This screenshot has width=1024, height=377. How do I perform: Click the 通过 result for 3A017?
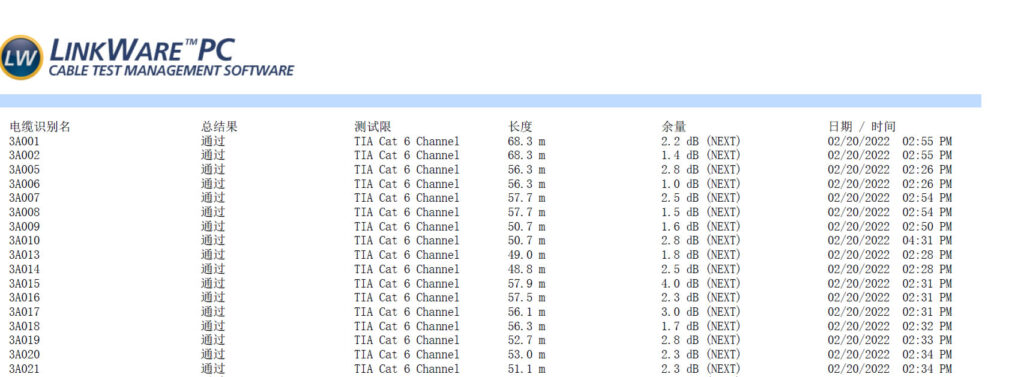213,312
